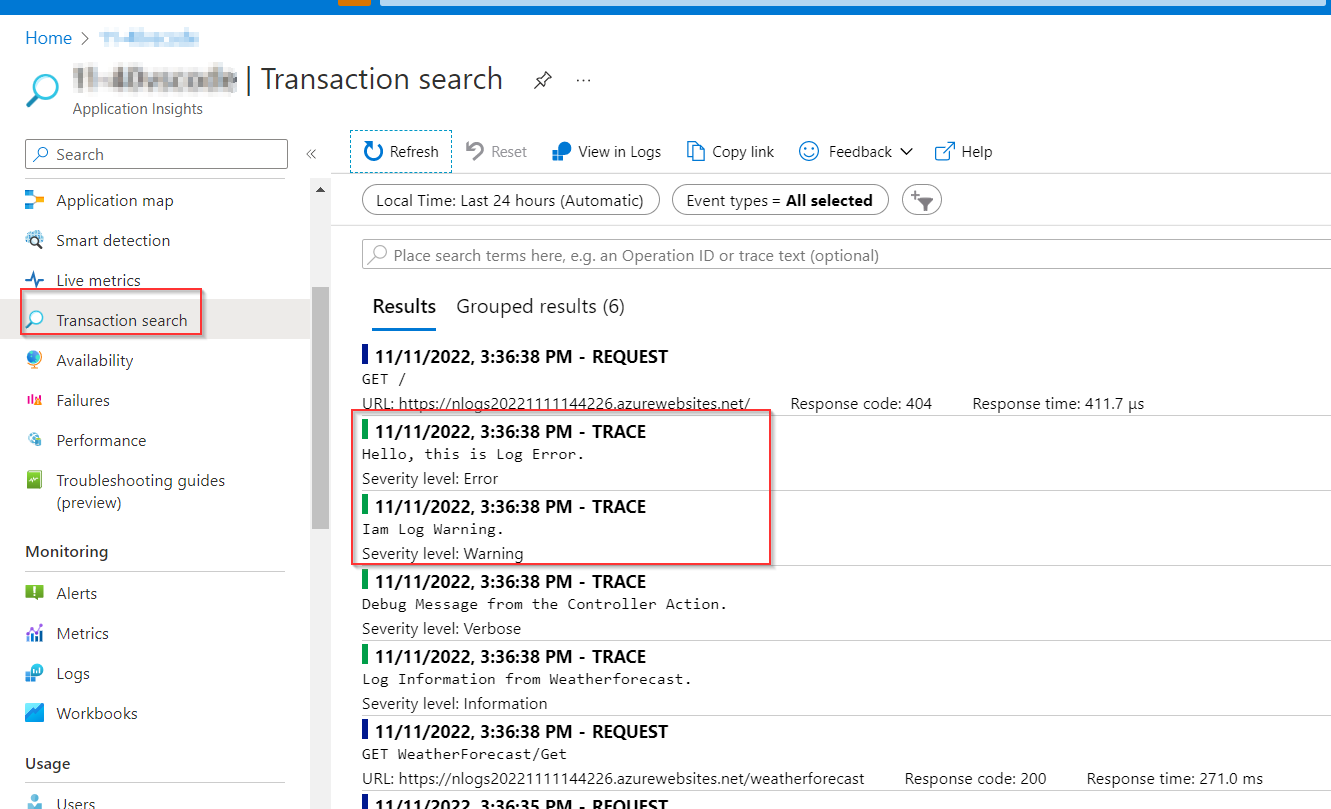Viewport: 1331px width, 809px height.
Task: Open Logs under Monitoring
Action: coord(73,673)
